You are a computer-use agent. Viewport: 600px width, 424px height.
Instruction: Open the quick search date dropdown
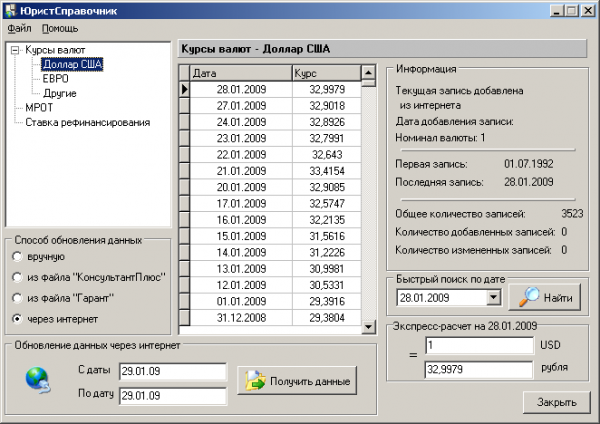(x=493, y=298)
